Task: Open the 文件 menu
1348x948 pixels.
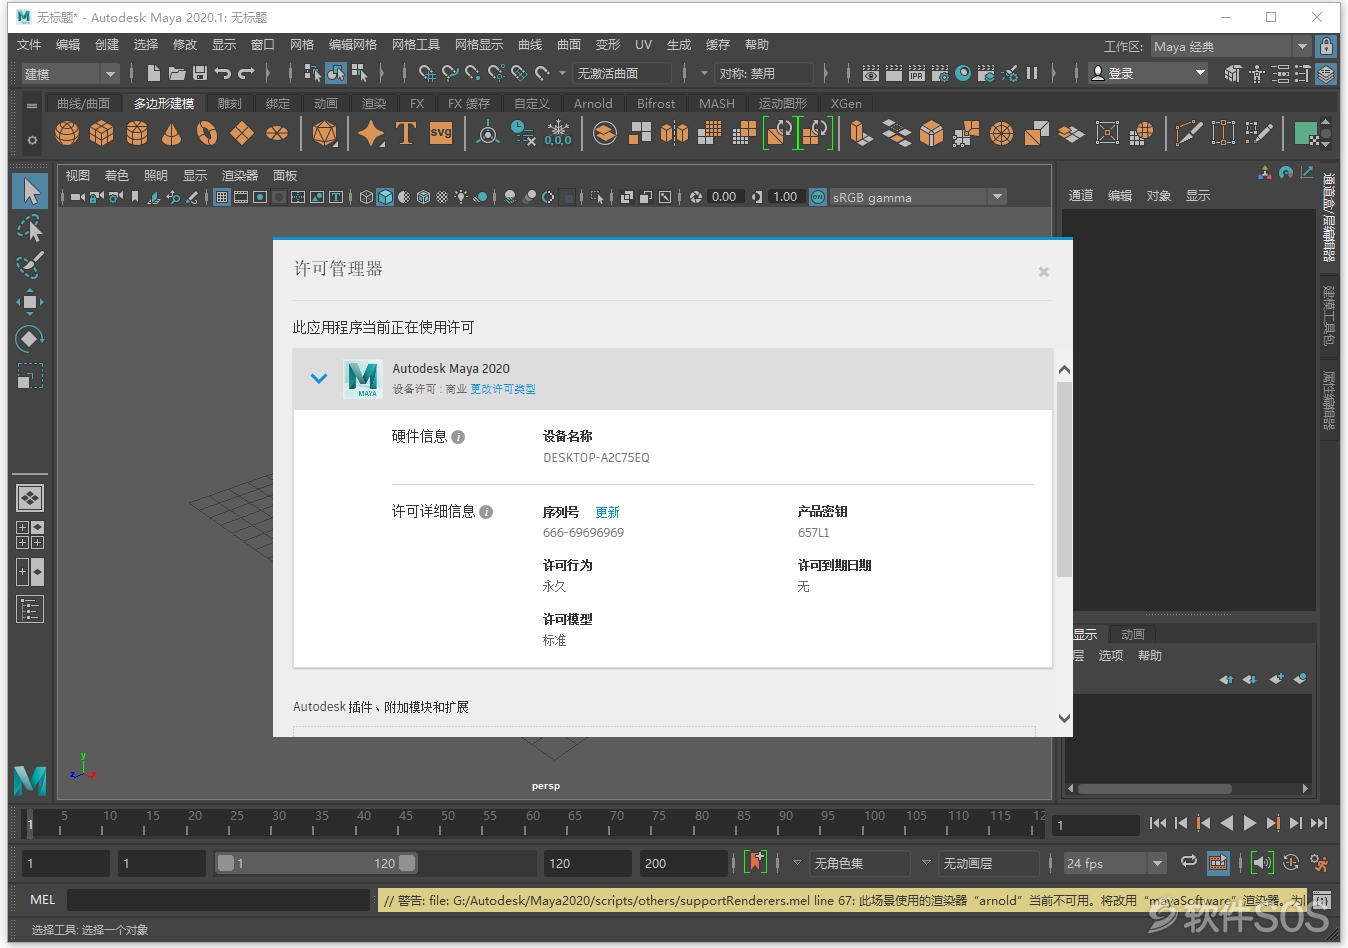Action: [x=29, y=45]
